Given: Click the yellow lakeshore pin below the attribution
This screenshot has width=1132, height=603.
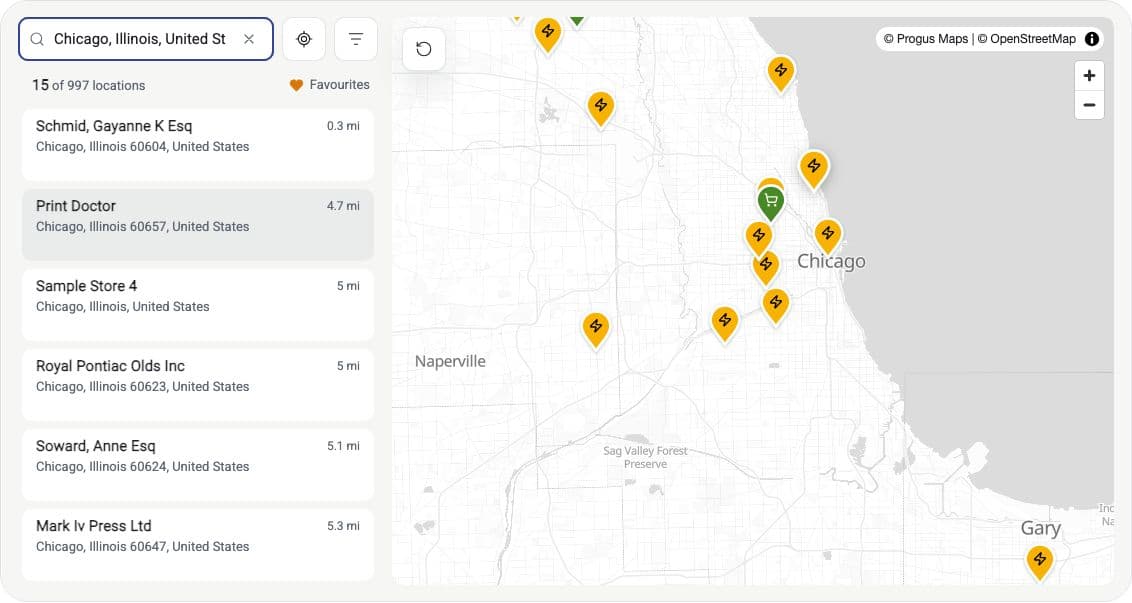Looking at the screenshot, I should (780, 73).
